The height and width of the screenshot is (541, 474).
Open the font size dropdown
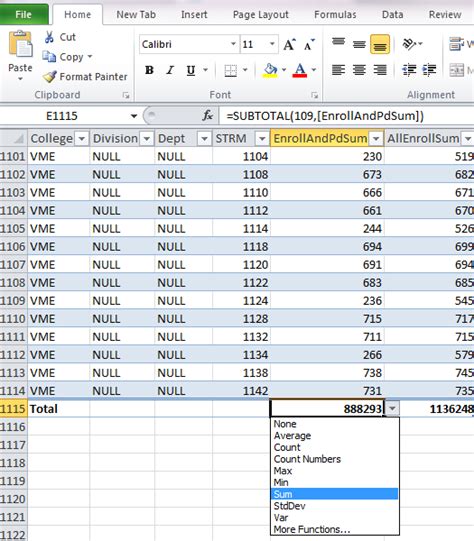click(x=272, y=44)
